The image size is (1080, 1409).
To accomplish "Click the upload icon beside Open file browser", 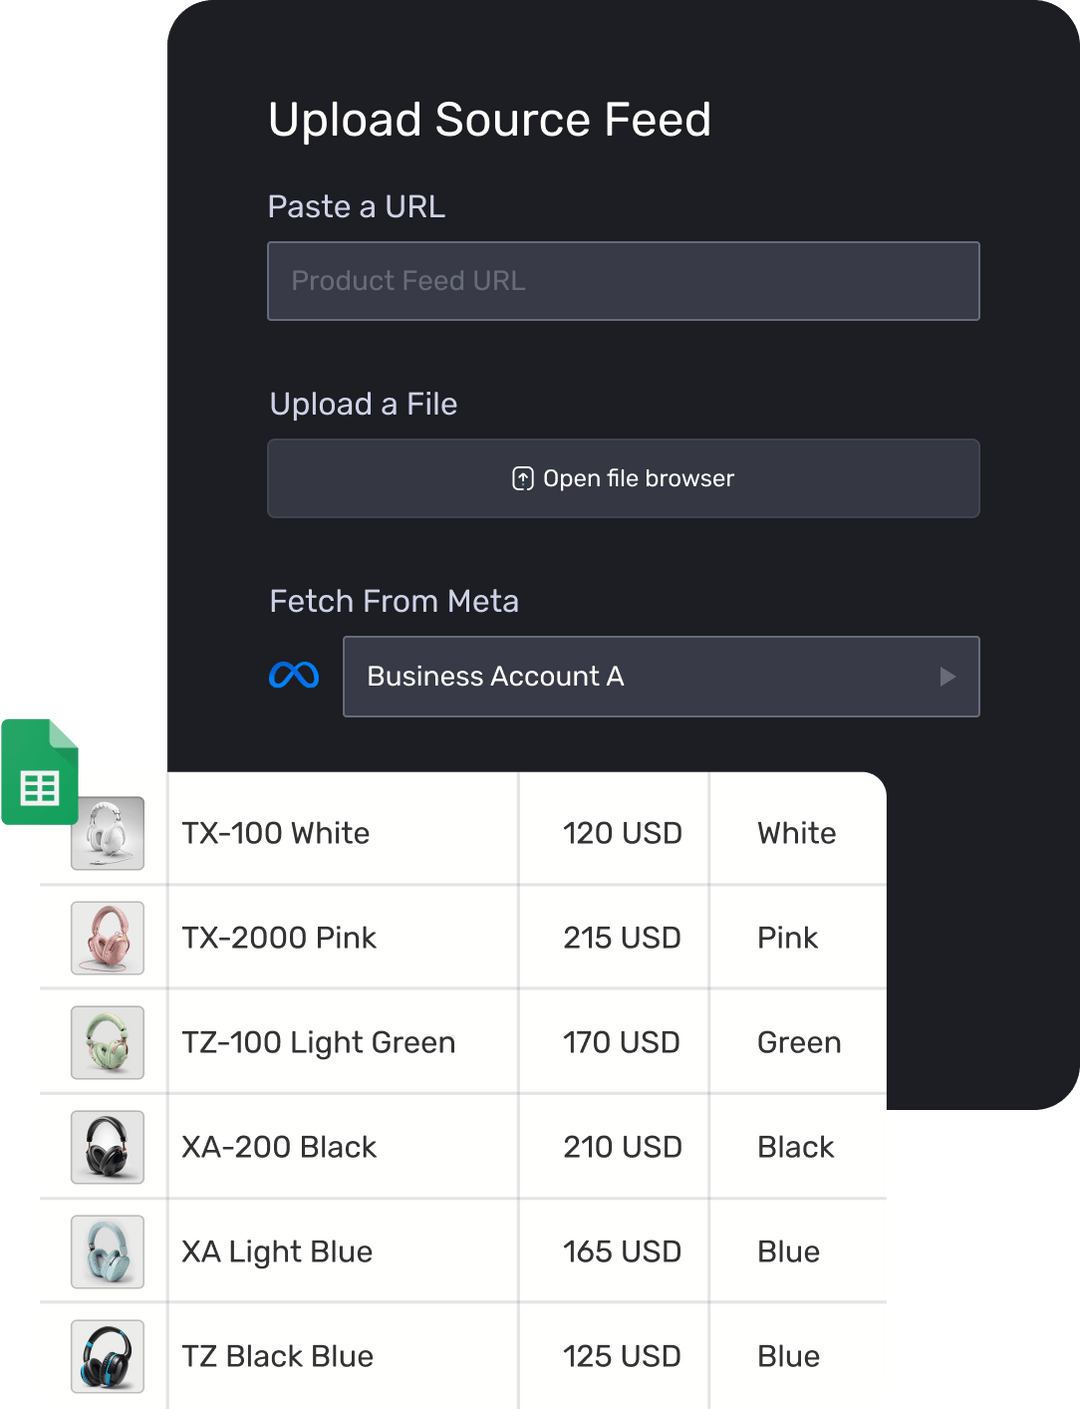I will point(522,479).
